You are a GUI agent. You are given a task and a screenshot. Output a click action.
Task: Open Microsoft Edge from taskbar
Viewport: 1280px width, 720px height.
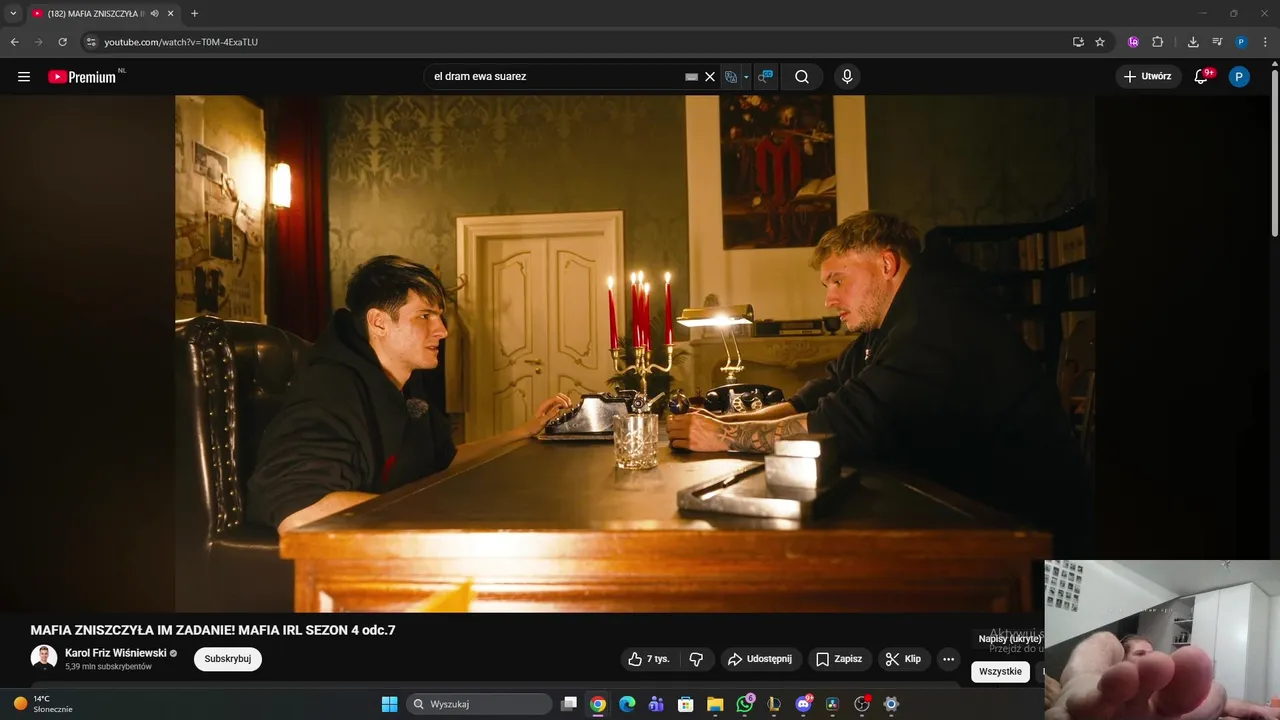pos(627,704)
